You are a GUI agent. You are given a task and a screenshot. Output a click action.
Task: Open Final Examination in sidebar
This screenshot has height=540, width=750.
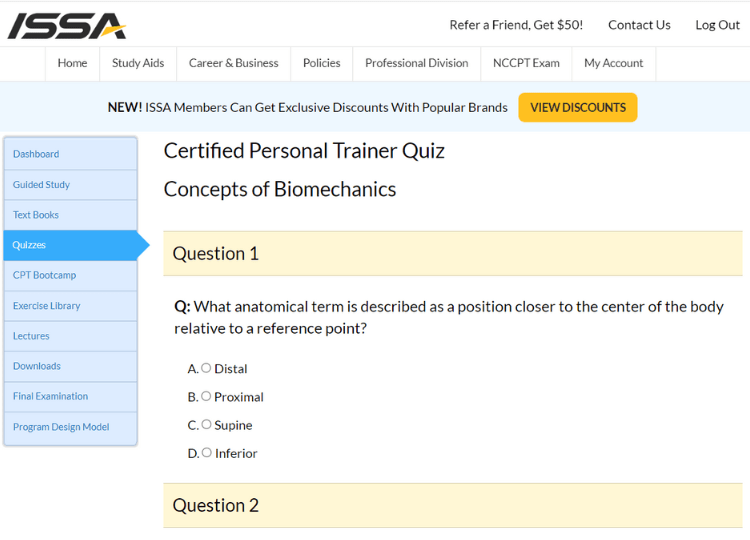(x=71, y=397)
